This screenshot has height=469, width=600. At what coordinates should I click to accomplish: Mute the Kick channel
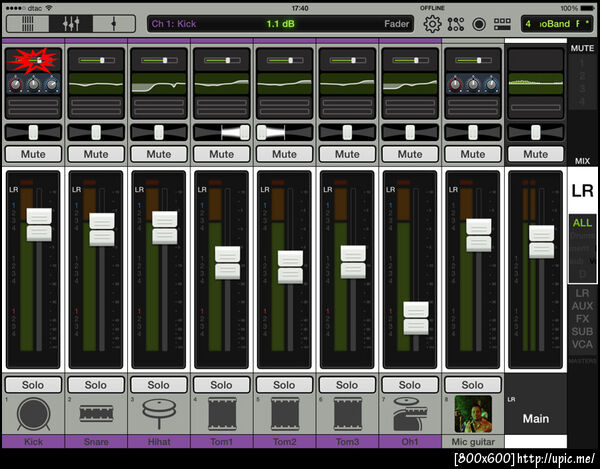(x=33, y=154)
